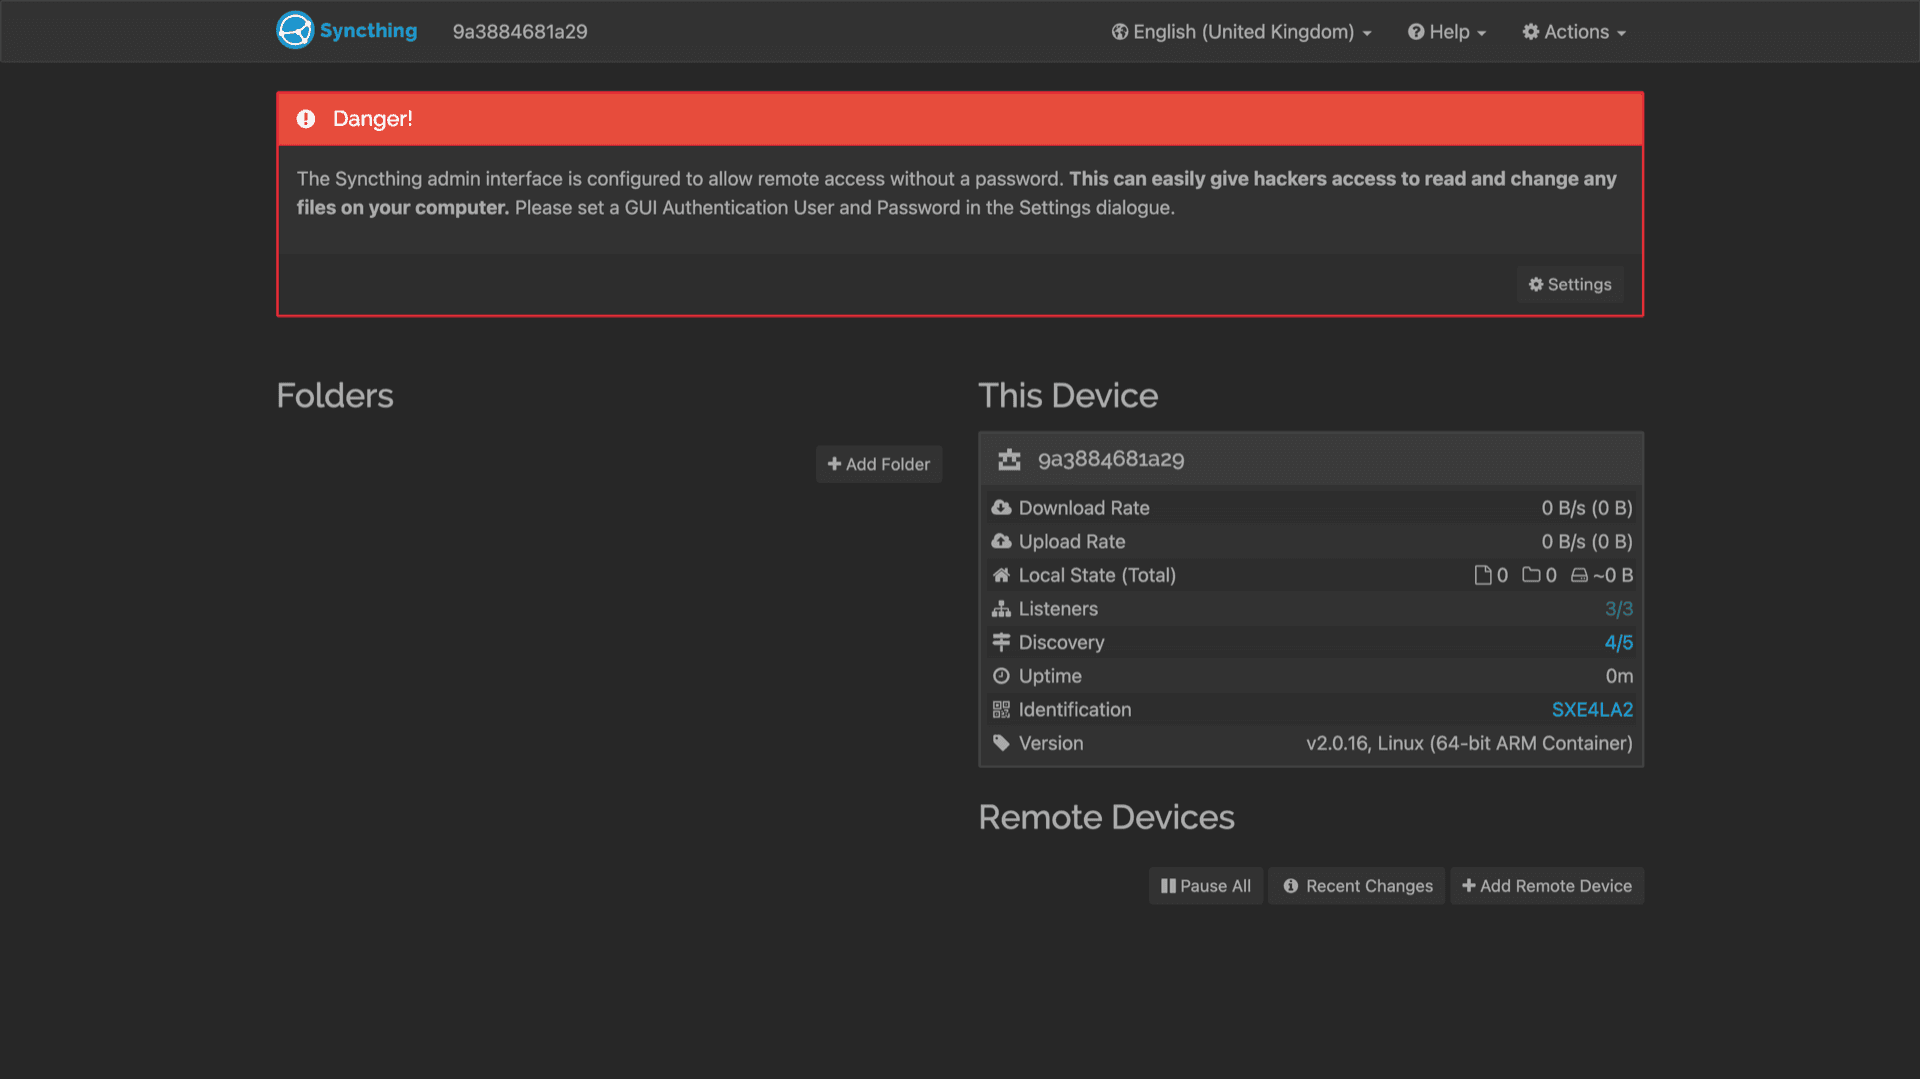Click the Upload Rate 0 B/s value
Viewport: 1920px width, 1079px height.
pos(1587,541)
